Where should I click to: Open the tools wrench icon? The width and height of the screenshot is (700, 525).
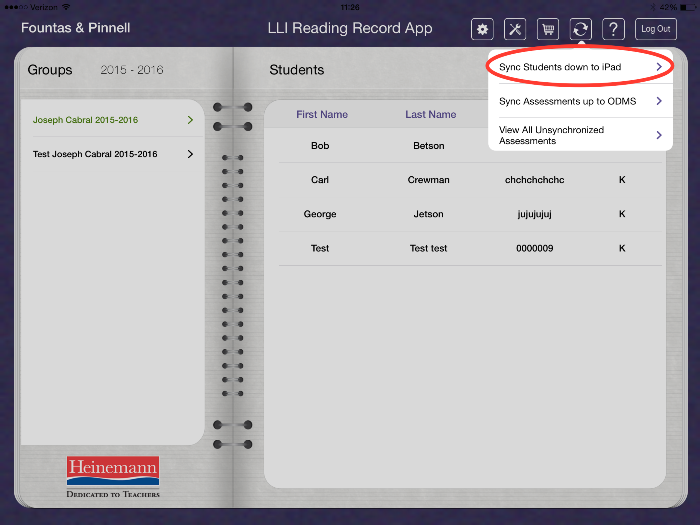pos(515,29)
